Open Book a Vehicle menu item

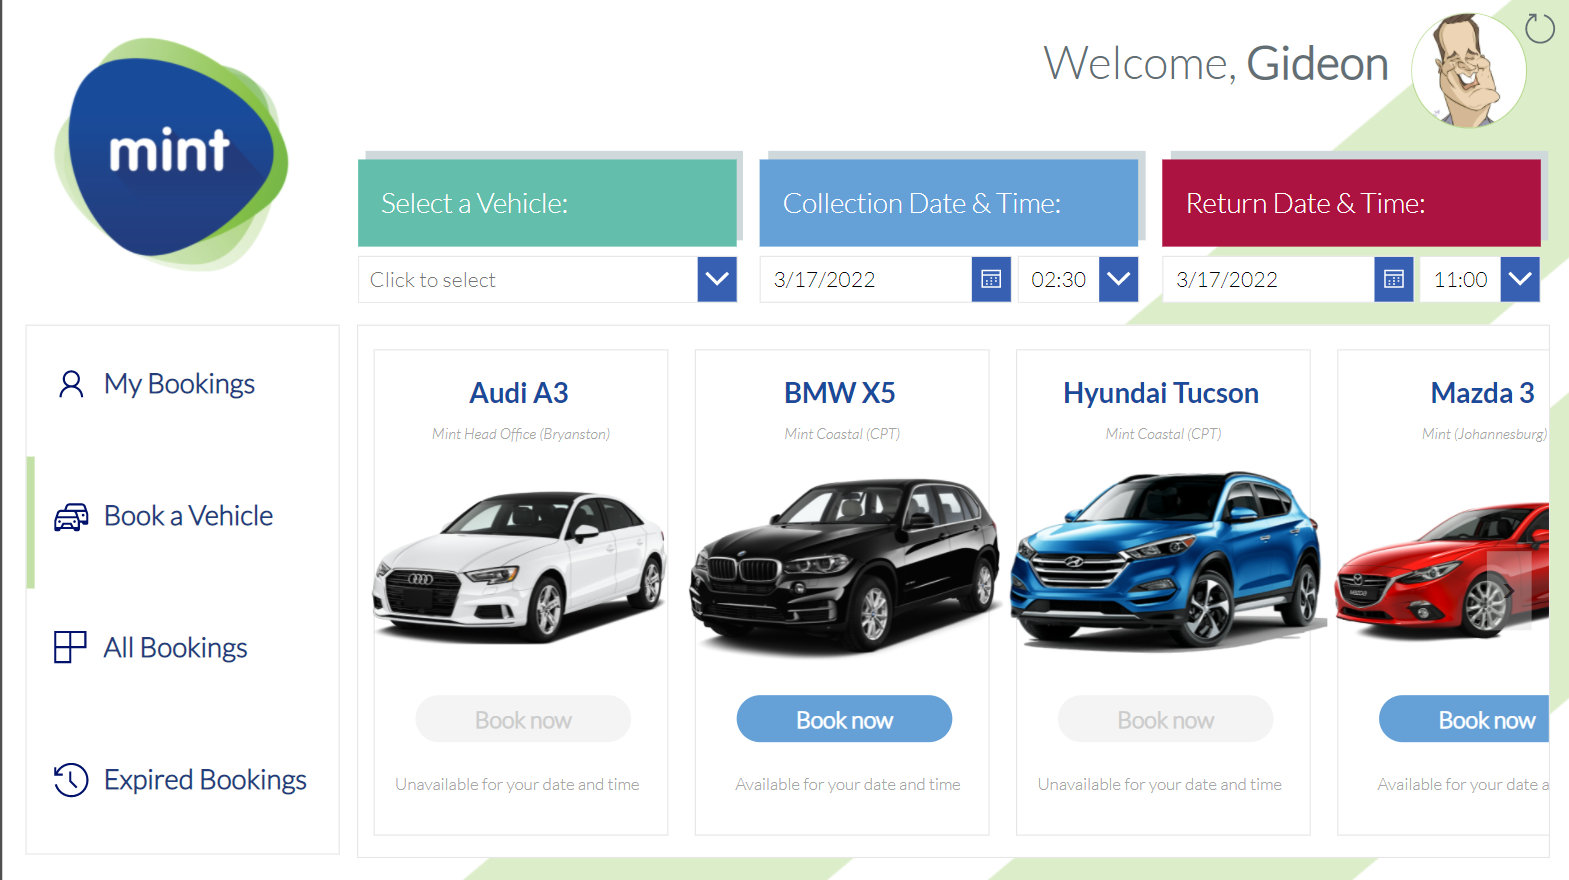[x=182, y=516]
